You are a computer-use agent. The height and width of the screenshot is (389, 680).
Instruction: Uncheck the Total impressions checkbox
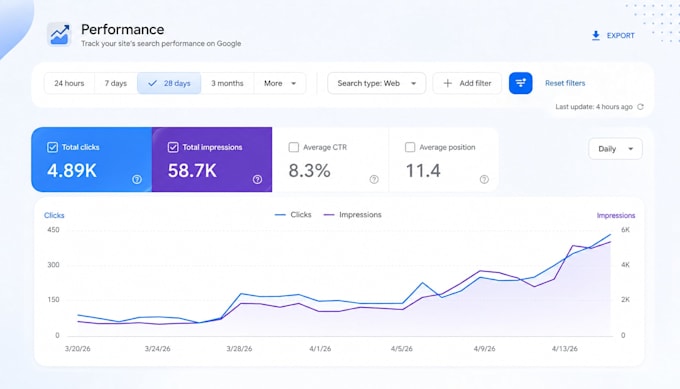(x=173, y=147)
